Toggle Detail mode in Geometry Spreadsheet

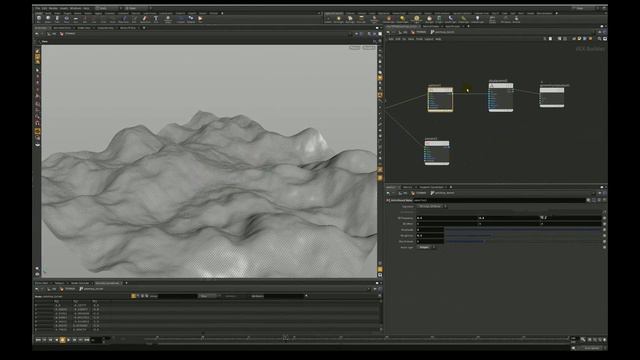[147, 296]
